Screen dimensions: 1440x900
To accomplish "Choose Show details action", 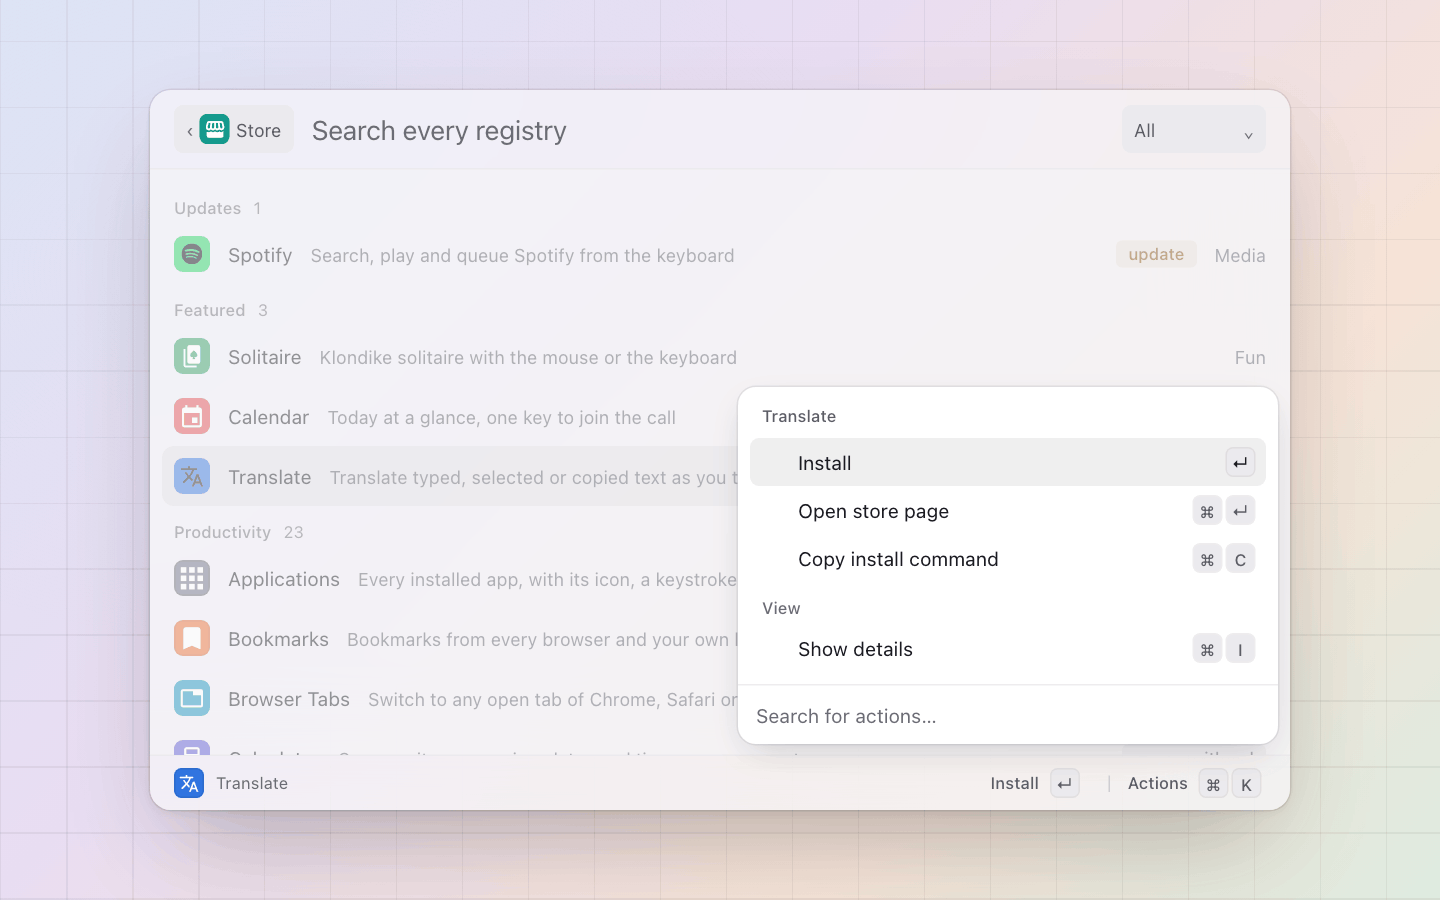I will coord(1008,648).
